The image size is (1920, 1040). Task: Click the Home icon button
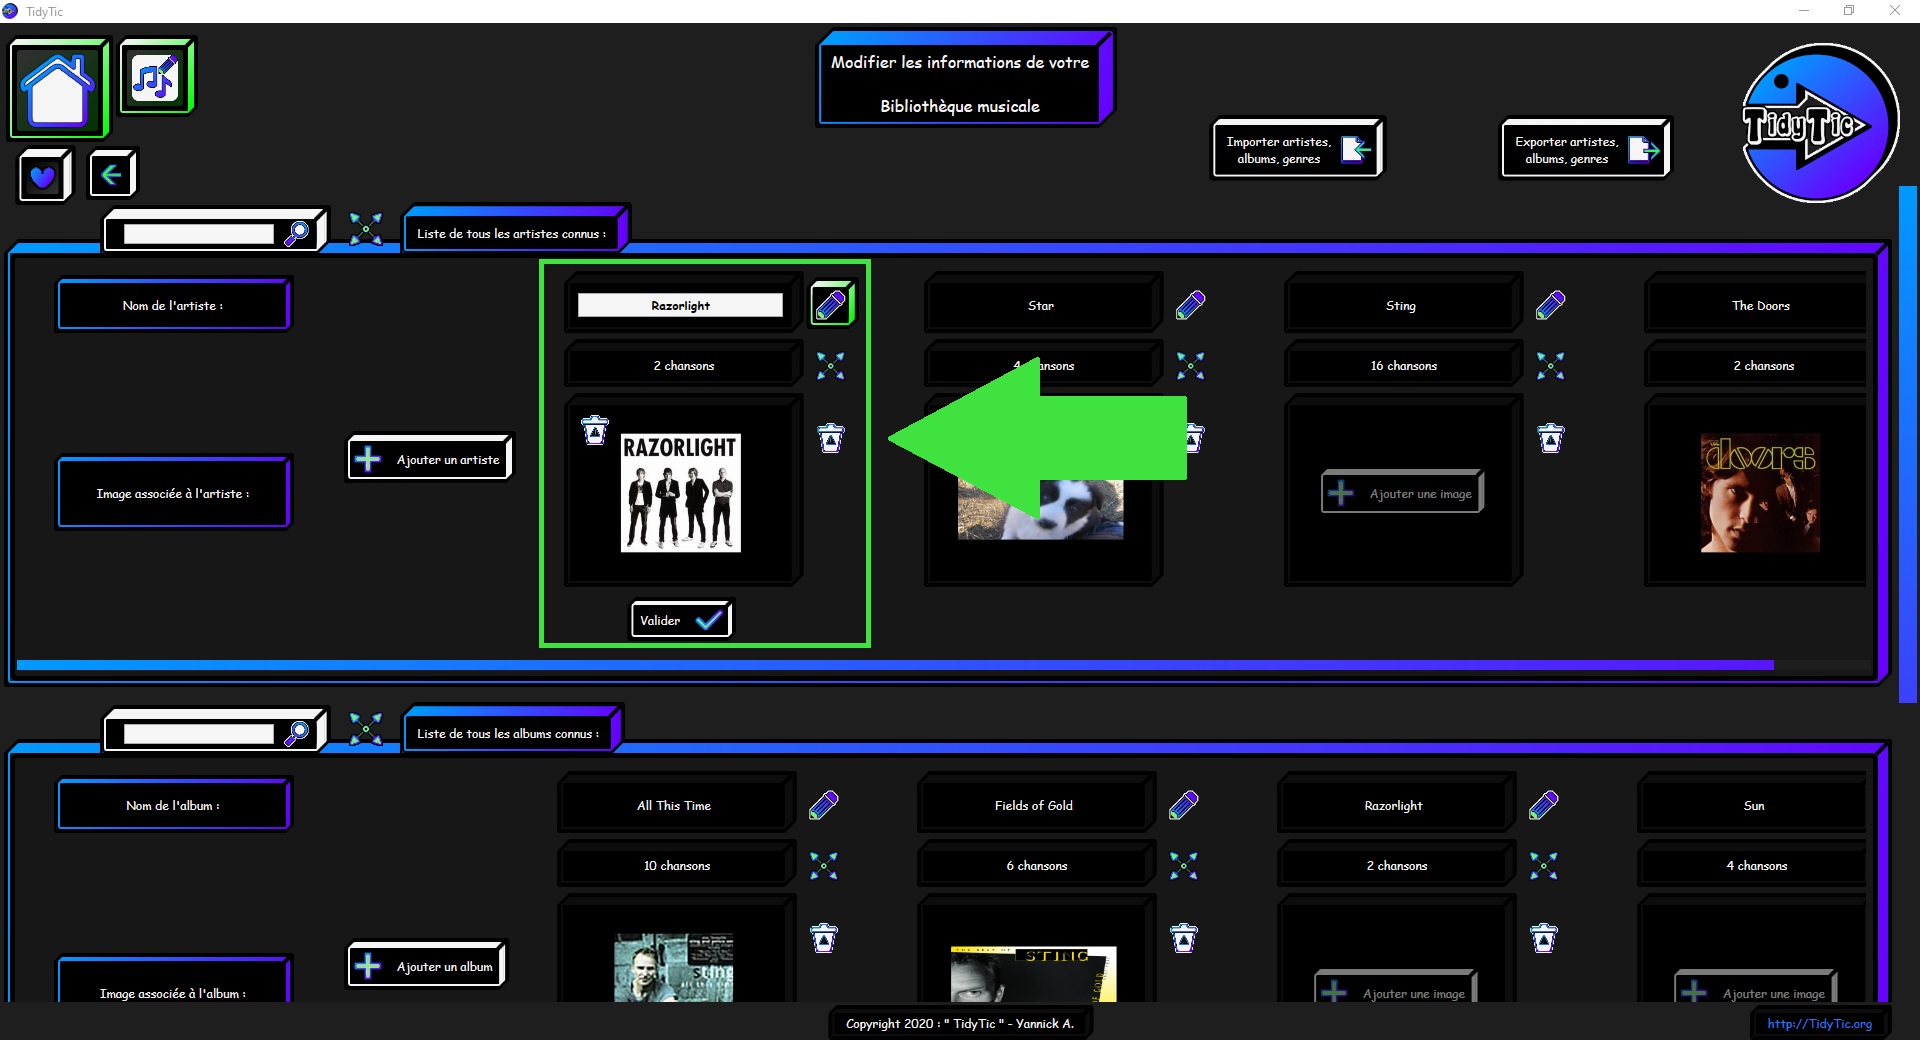point(58,89)
